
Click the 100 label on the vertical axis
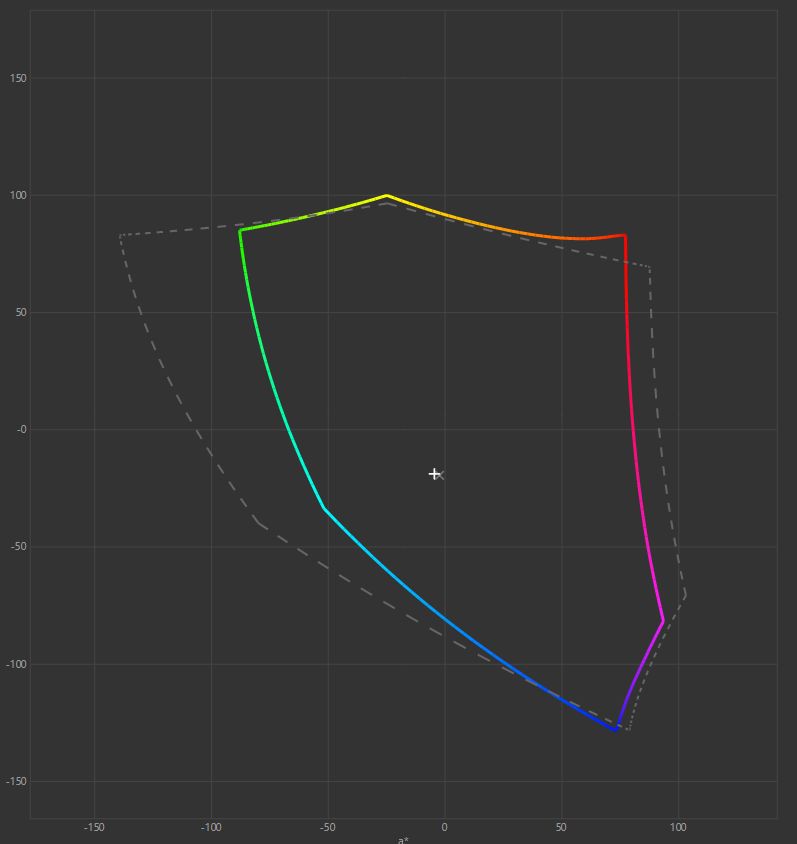point(18,195)
